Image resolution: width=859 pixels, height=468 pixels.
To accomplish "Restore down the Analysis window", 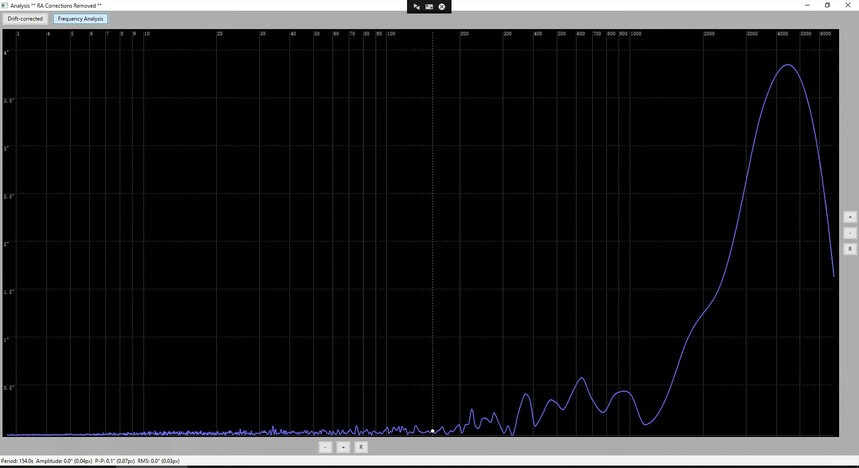I will 827,5.
